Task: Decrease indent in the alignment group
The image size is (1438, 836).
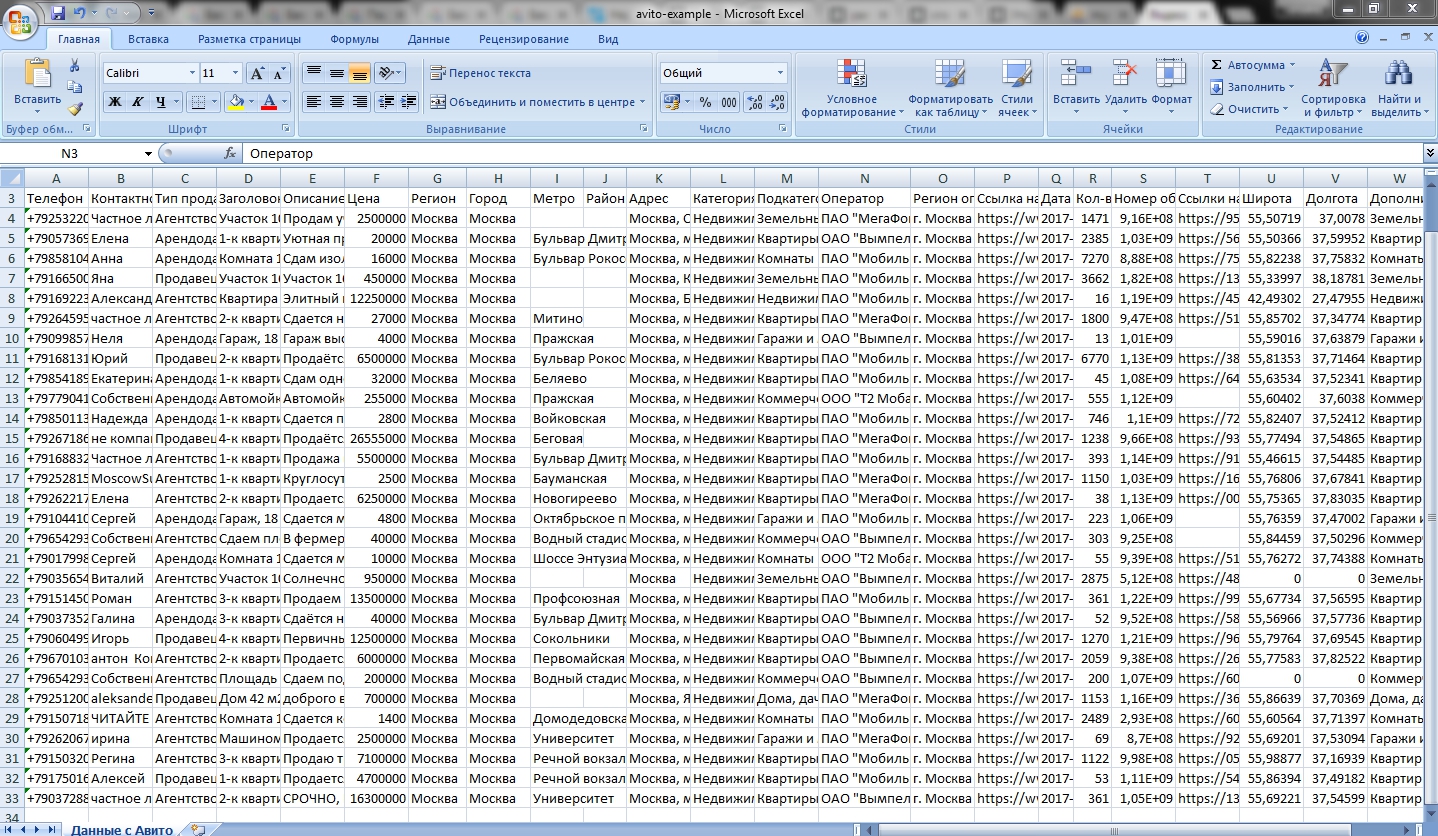Action: (386, 102)
